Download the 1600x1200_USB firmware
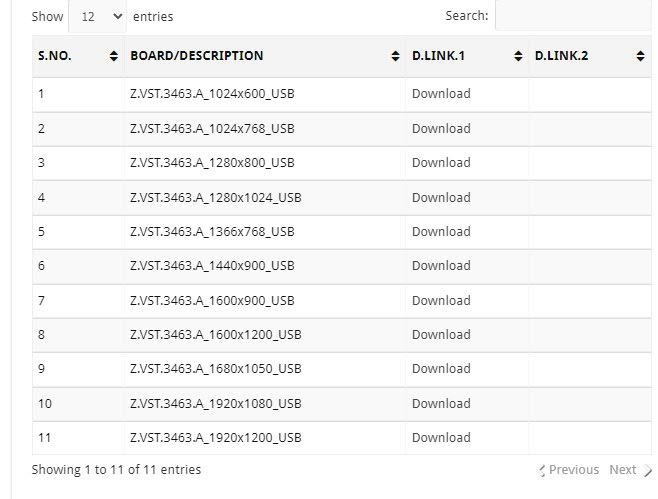Viewport: 658px width, 499px height. tap(441, 335)
